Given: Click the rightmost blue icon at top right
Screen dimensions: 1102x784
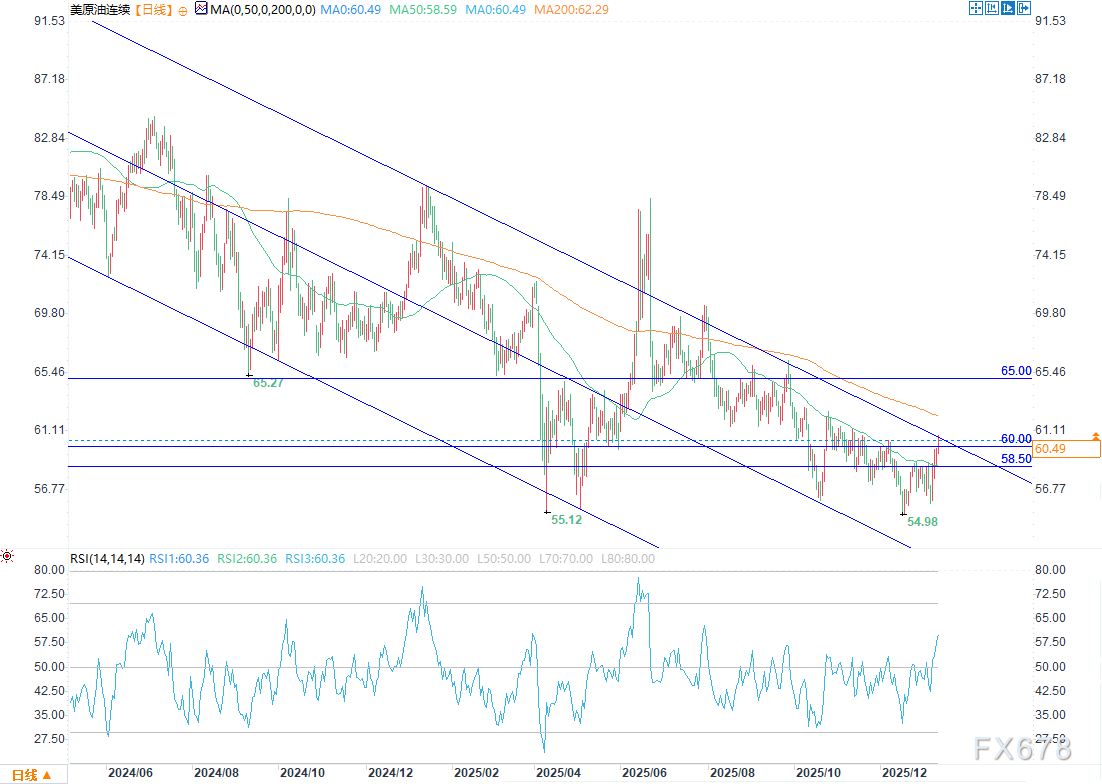Looking at the screenshot, I should tap(1023, 8).
